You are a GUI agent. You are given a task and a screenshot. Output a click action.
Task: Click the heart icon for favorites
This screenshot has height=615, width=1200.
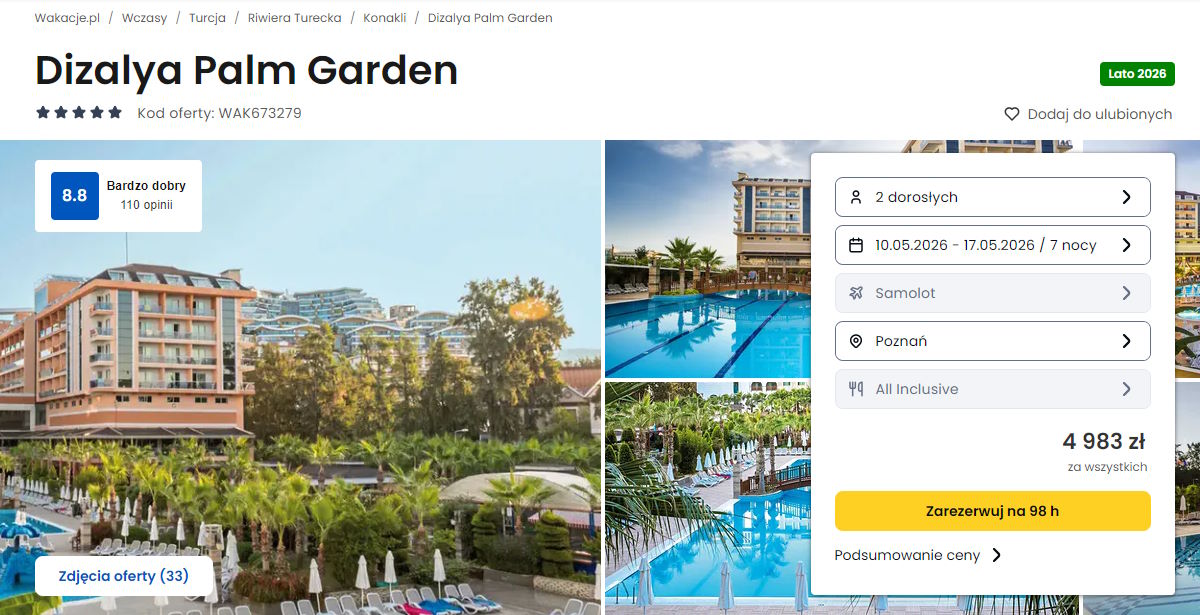(x=1012, y=114)
